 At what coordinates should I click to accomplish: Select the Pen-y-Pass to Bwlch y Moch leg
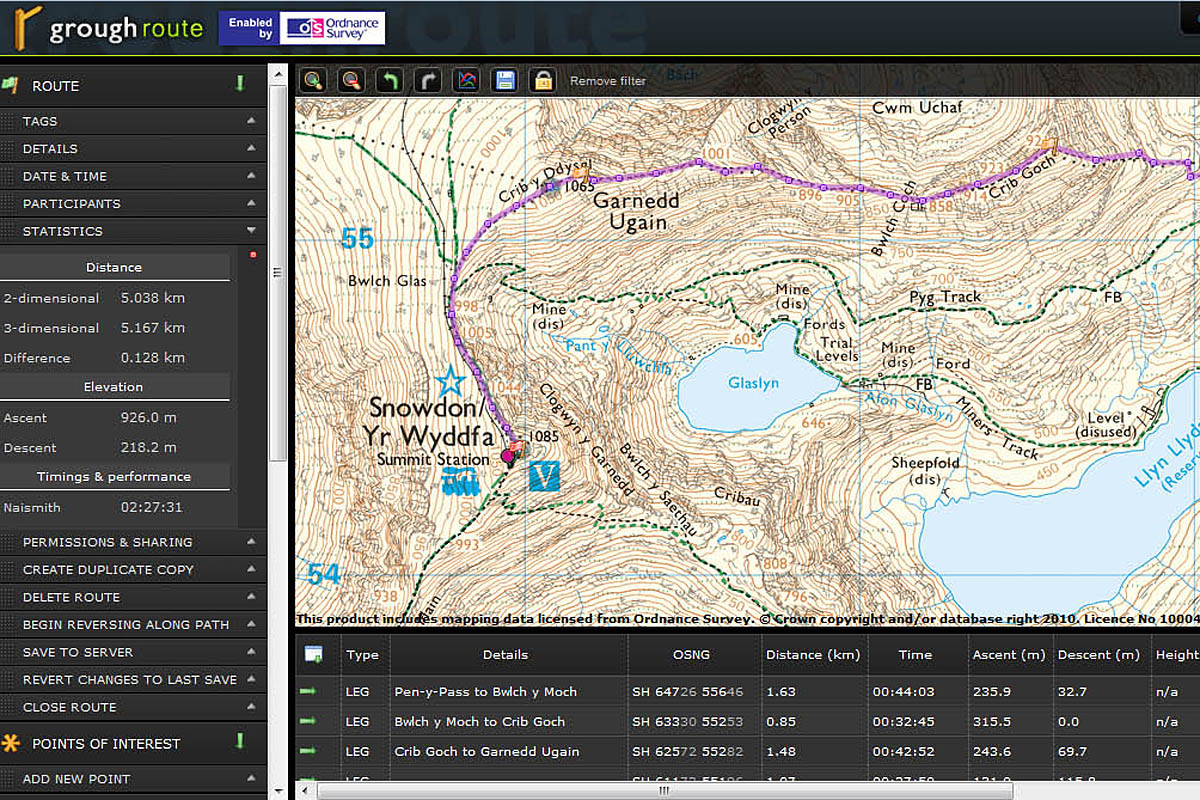click(x=485, y=692)
